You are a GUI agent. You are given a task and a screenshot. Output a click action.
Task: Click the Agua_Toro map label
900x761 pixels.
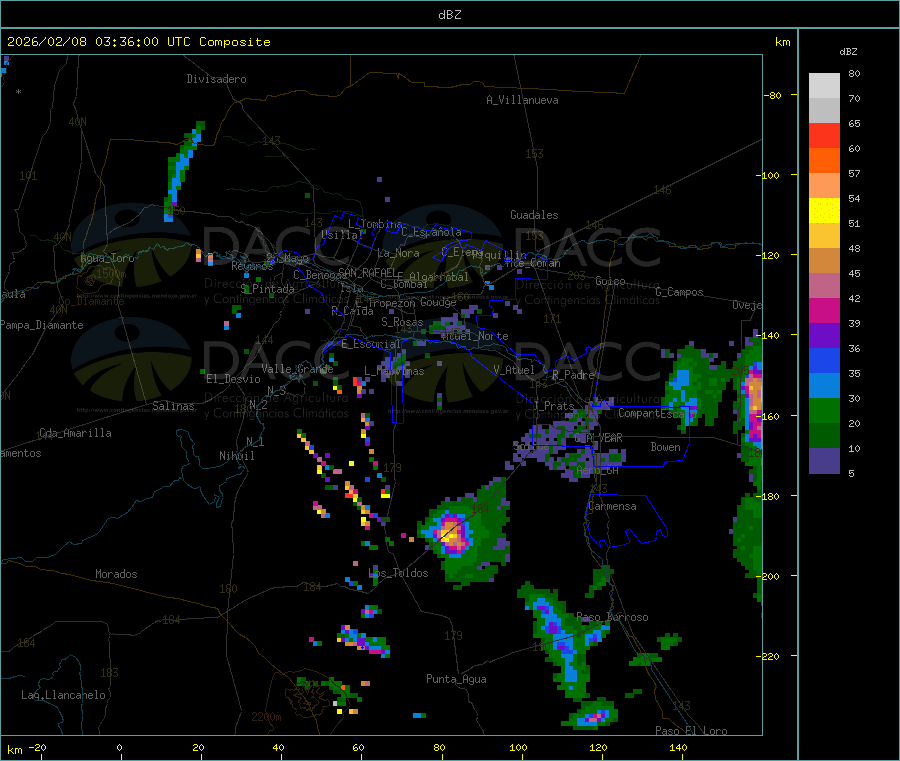(107, 258)
